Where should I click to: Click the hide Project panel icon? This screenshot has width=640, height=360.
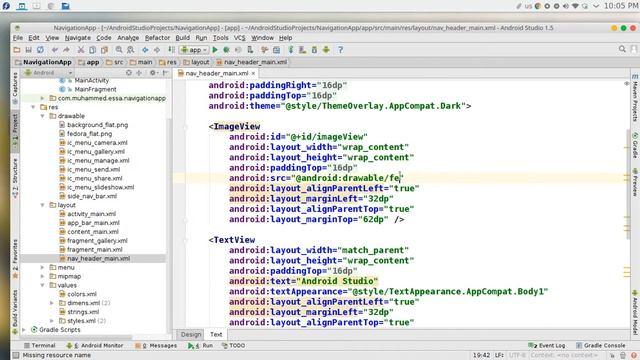pyautogui.click(x=165, y=73)
